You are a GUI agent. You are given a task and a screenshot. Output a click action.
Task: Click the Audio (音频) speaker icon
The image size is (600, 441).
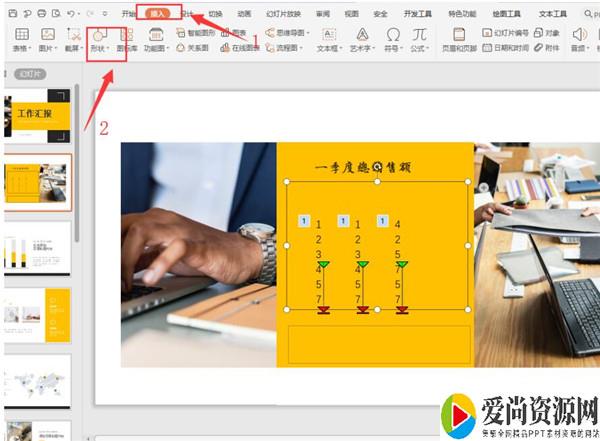tap(577, 35)
